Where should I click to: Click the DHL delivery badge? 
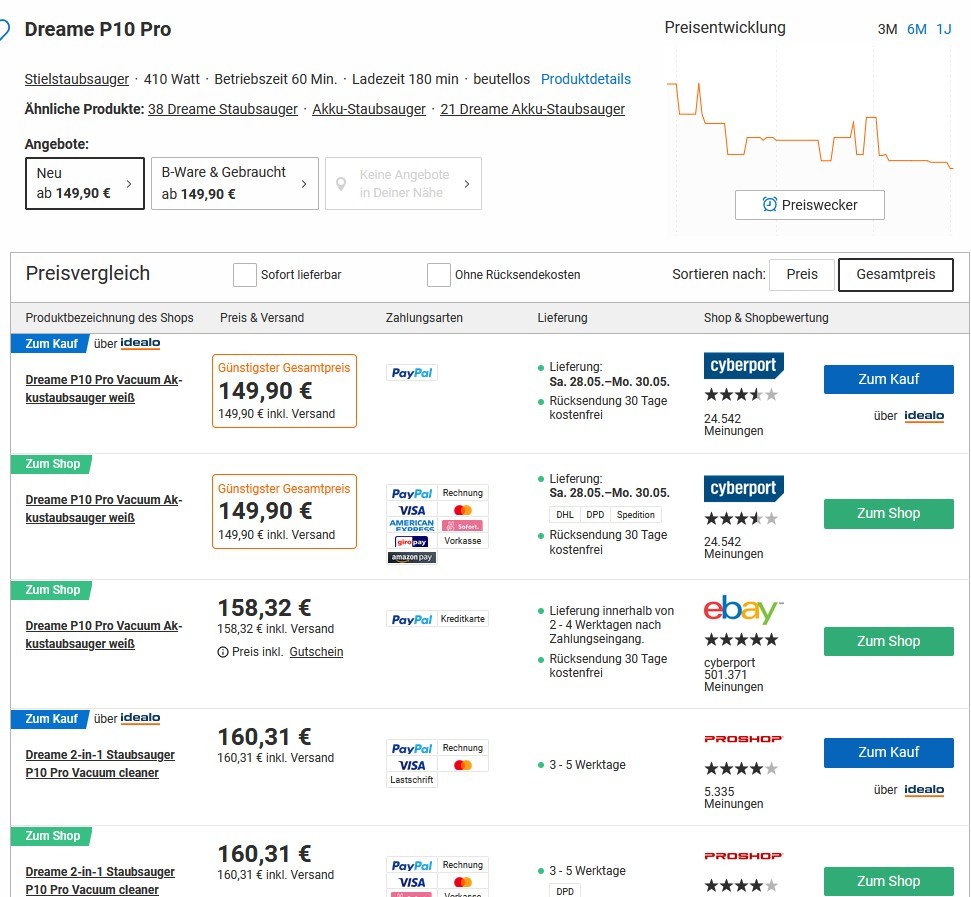pyautogui.click(x=565, y=514)
